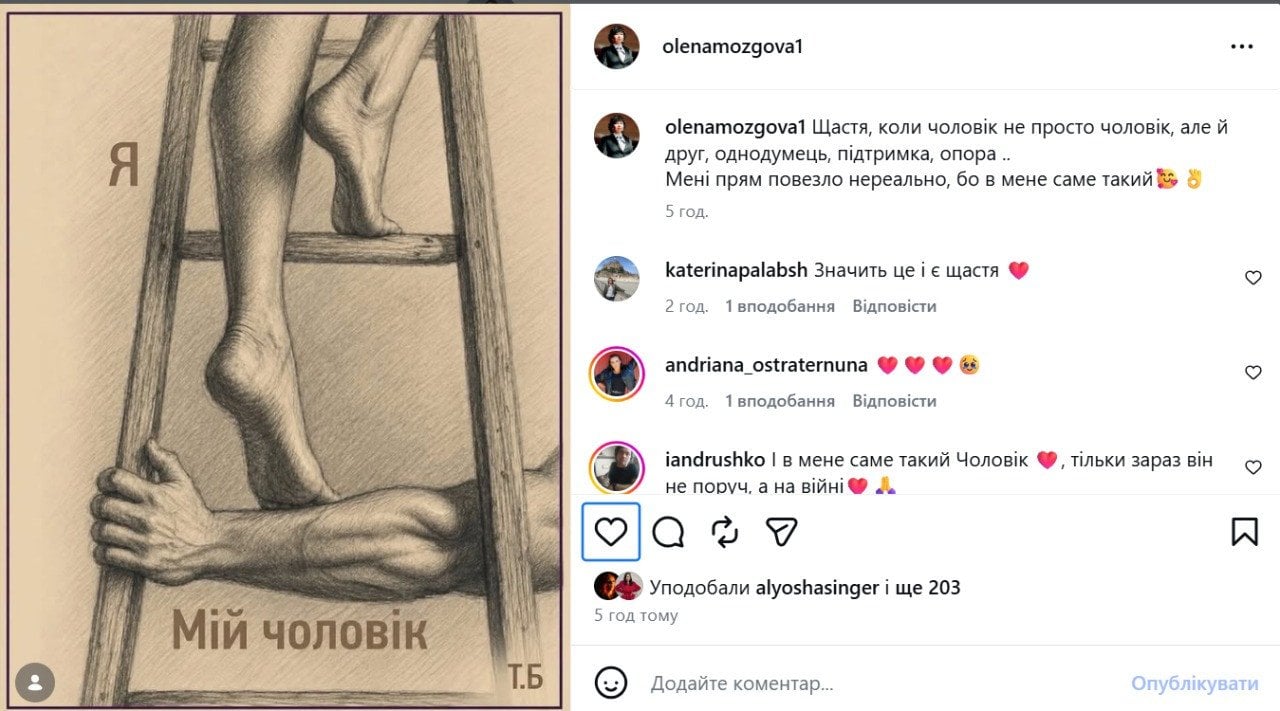Screen dimensions: 1280x711
Task: Save post with the bookmark icon
Action: click(x=1244, y=532)
